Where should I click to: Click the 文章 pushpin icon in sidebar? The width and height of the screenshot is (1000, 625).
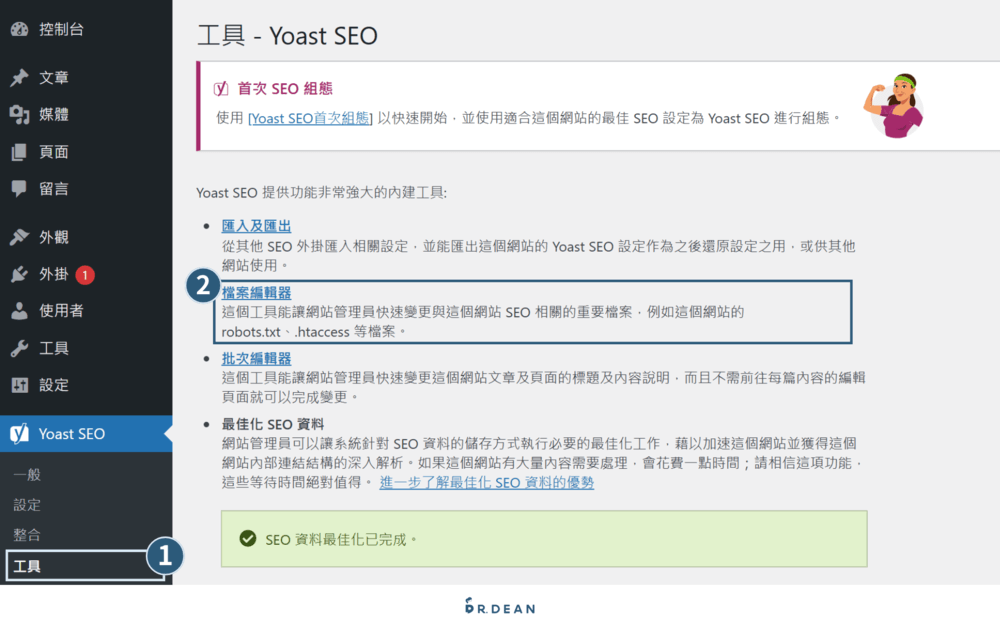[21, 77]
